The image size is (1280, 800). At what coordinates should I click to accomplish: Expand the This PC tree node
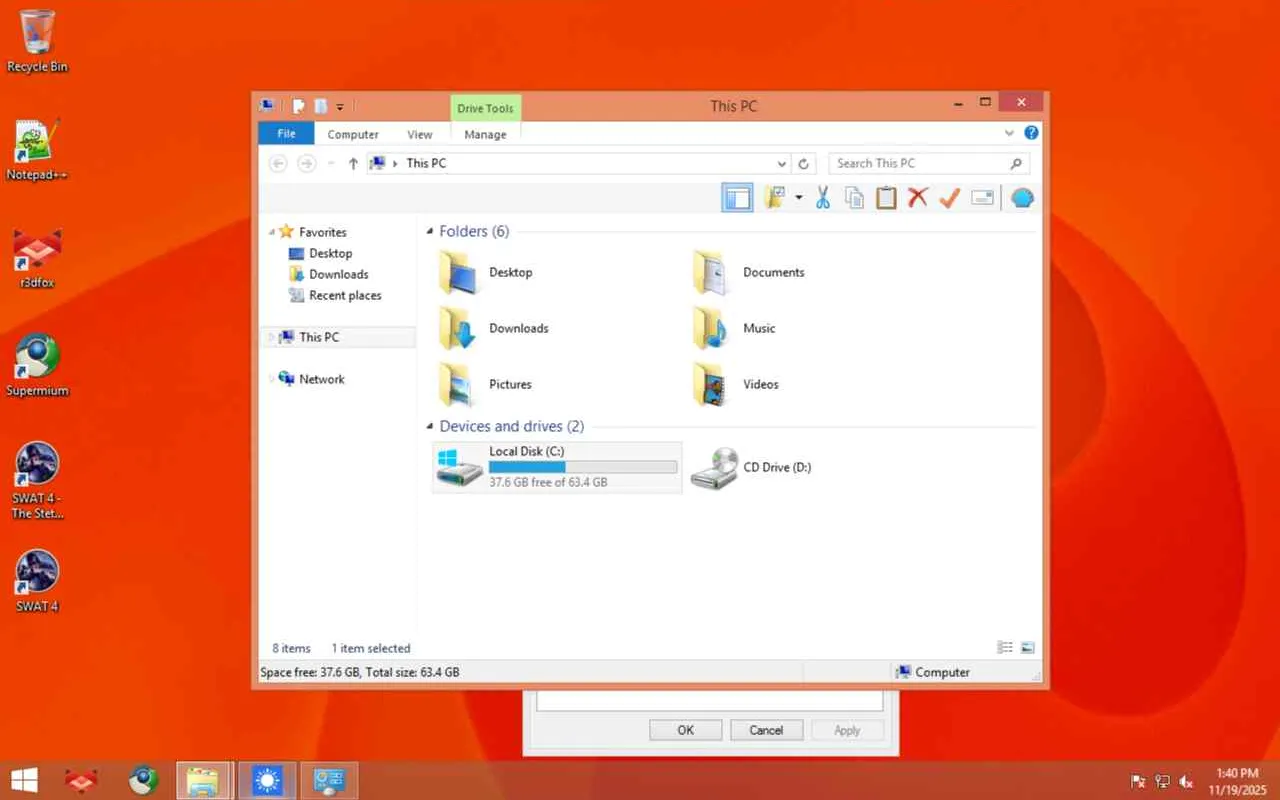(x=271, y=338)
